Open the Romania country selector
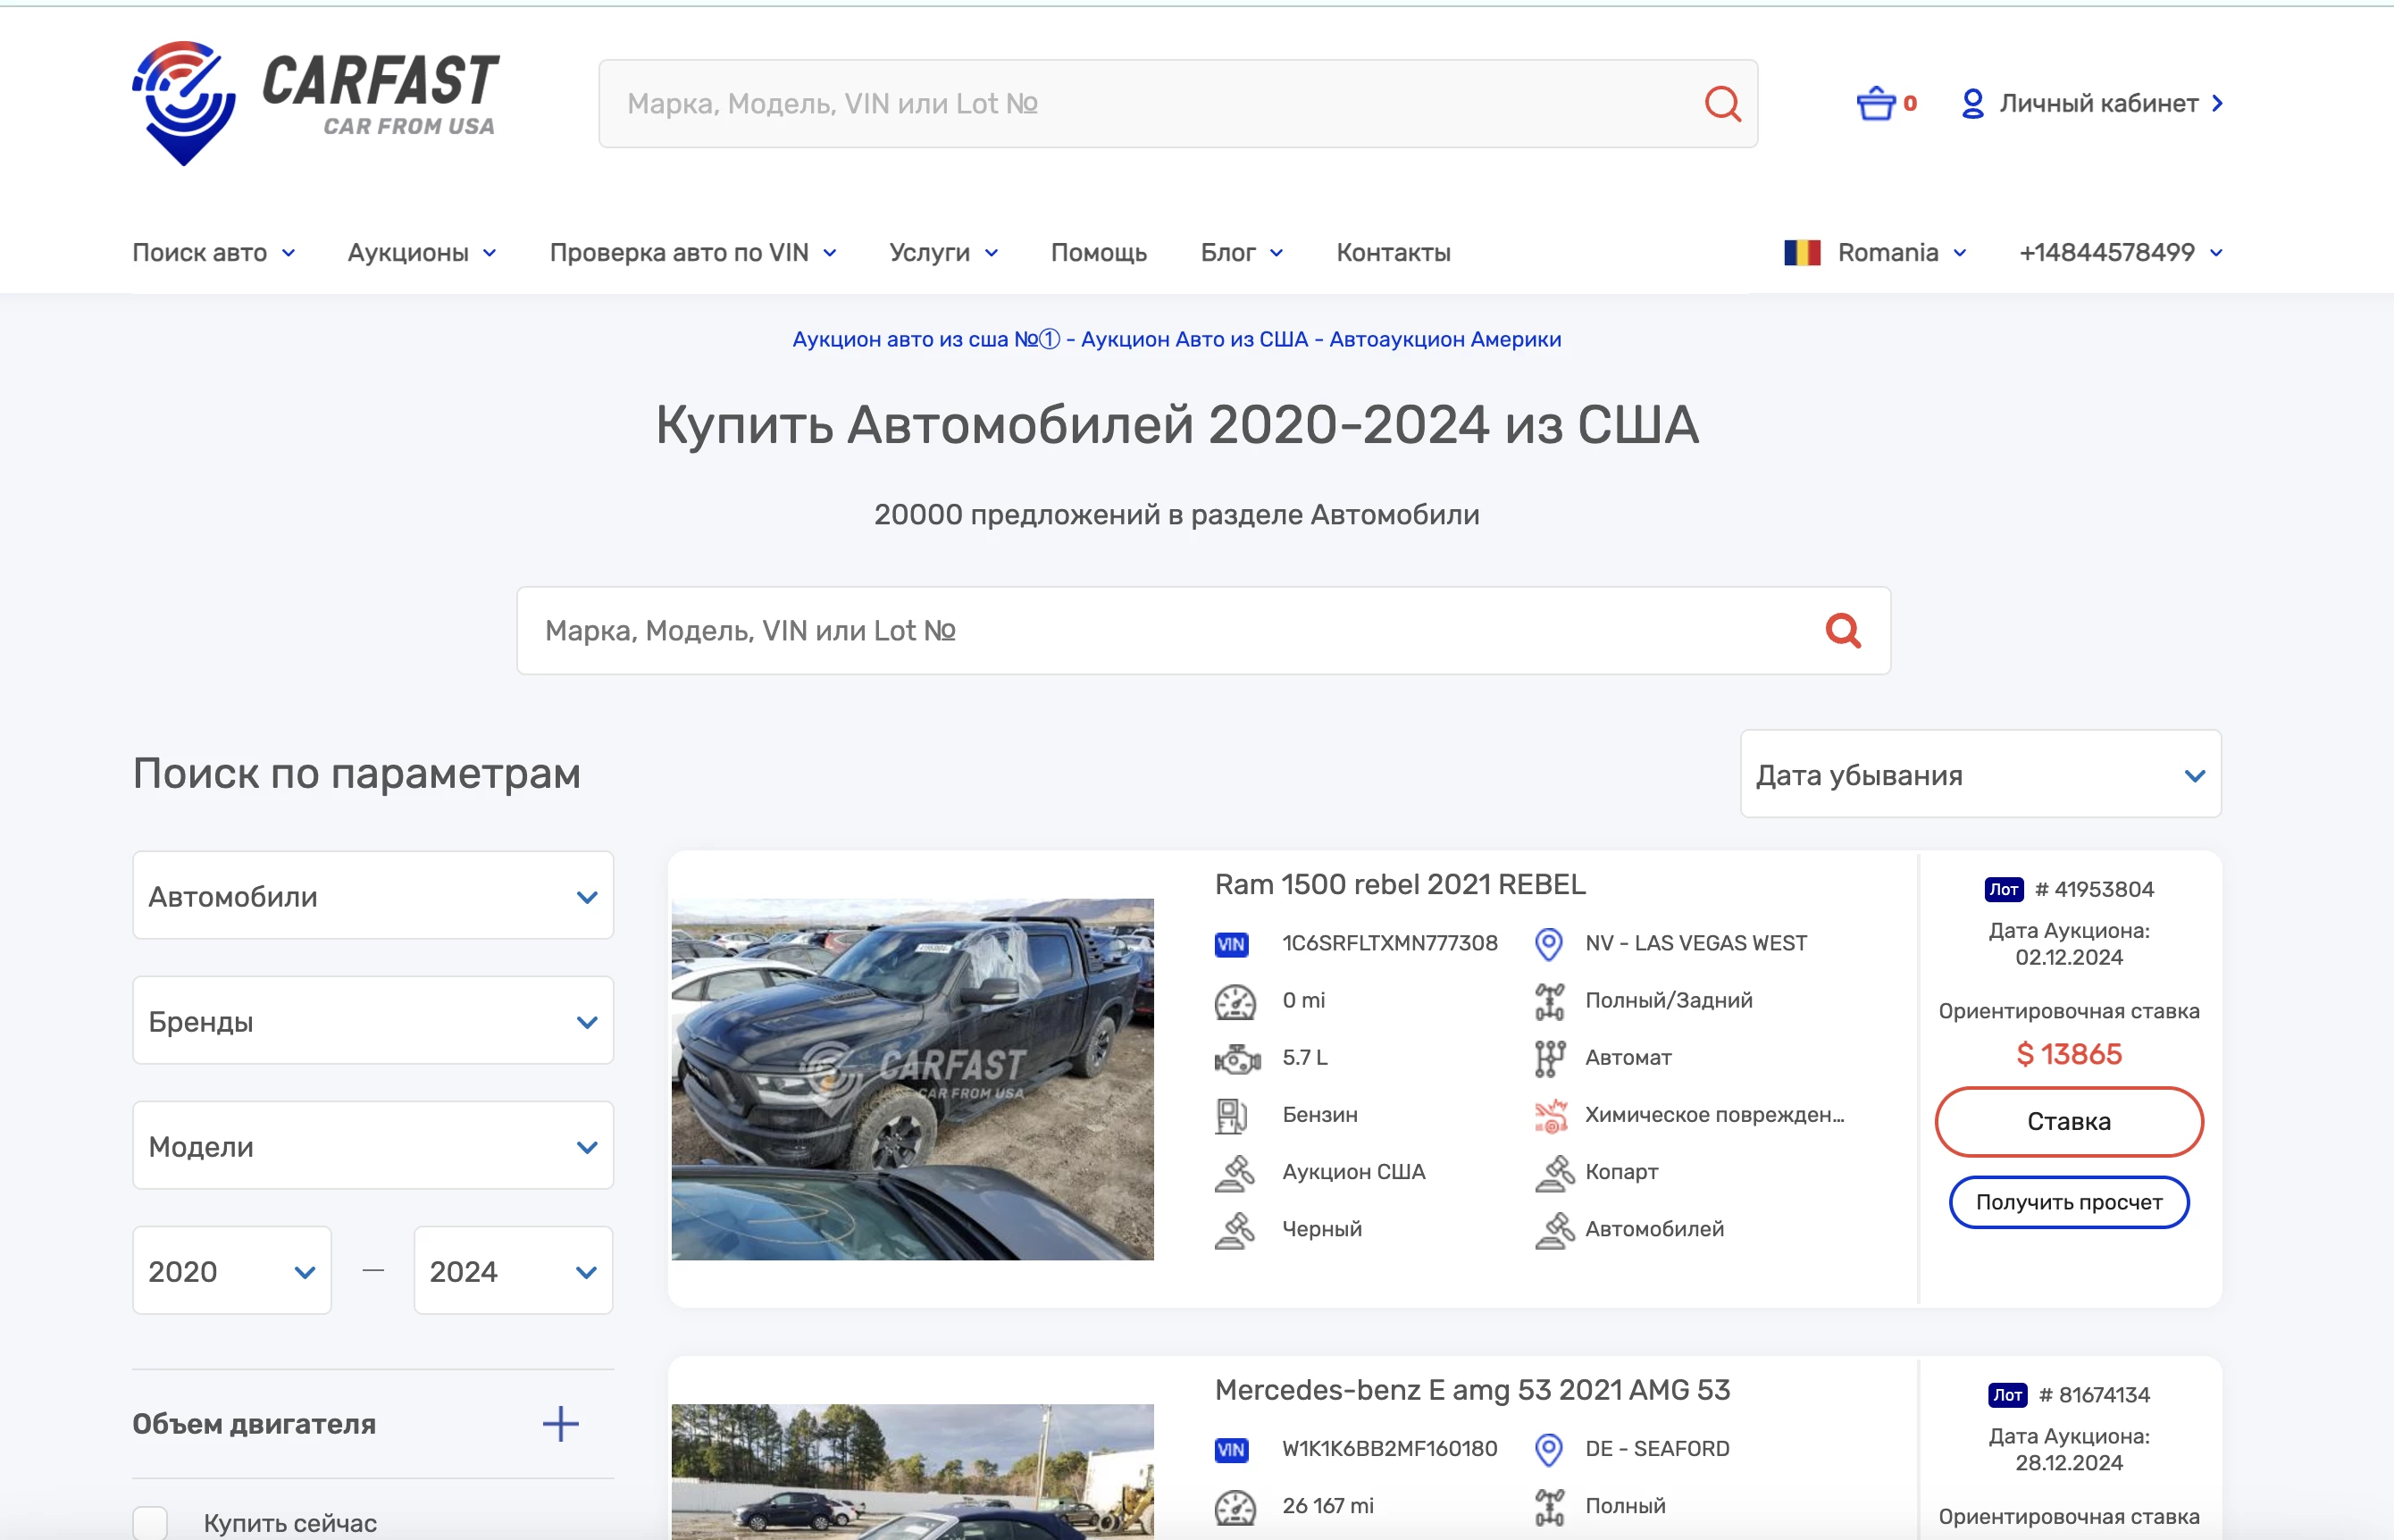Screen dimensions: 2394x1540 pyautogui.click(x=1875, y=252)
